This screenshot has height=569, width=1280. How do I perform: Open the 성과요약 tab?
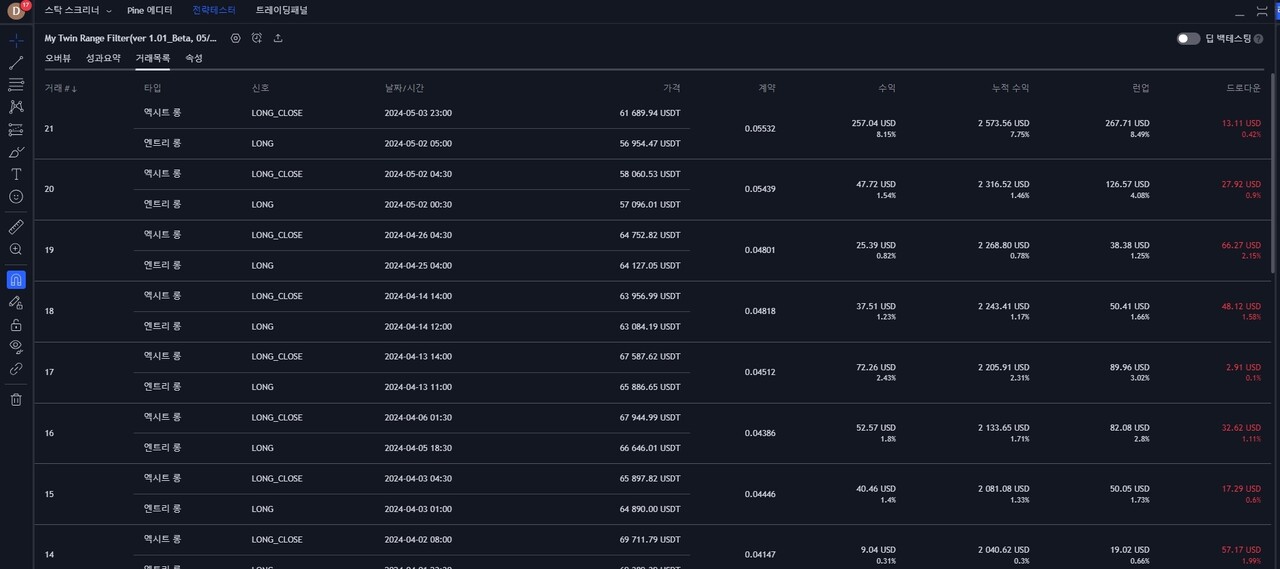[x=103, y=58]
